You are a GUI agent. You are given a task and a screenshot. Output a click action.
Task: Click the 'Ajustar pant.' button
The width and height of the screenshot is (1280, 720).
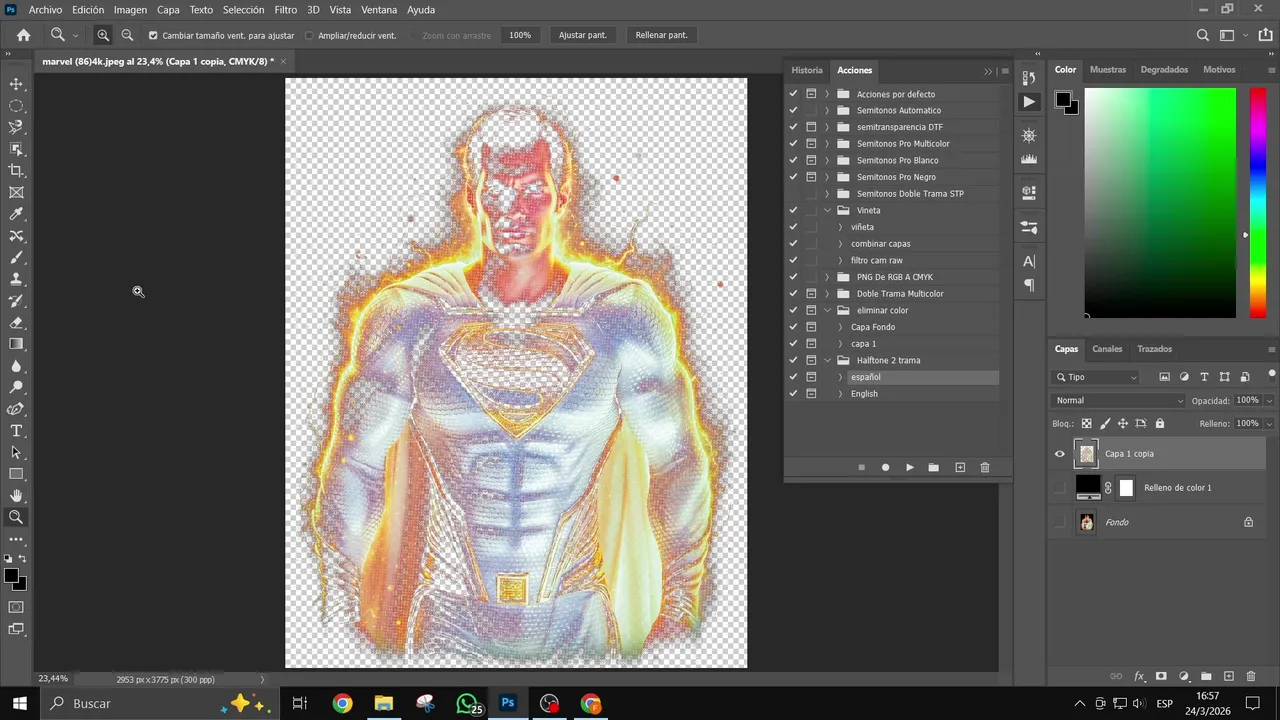click(x=583, y=35)
